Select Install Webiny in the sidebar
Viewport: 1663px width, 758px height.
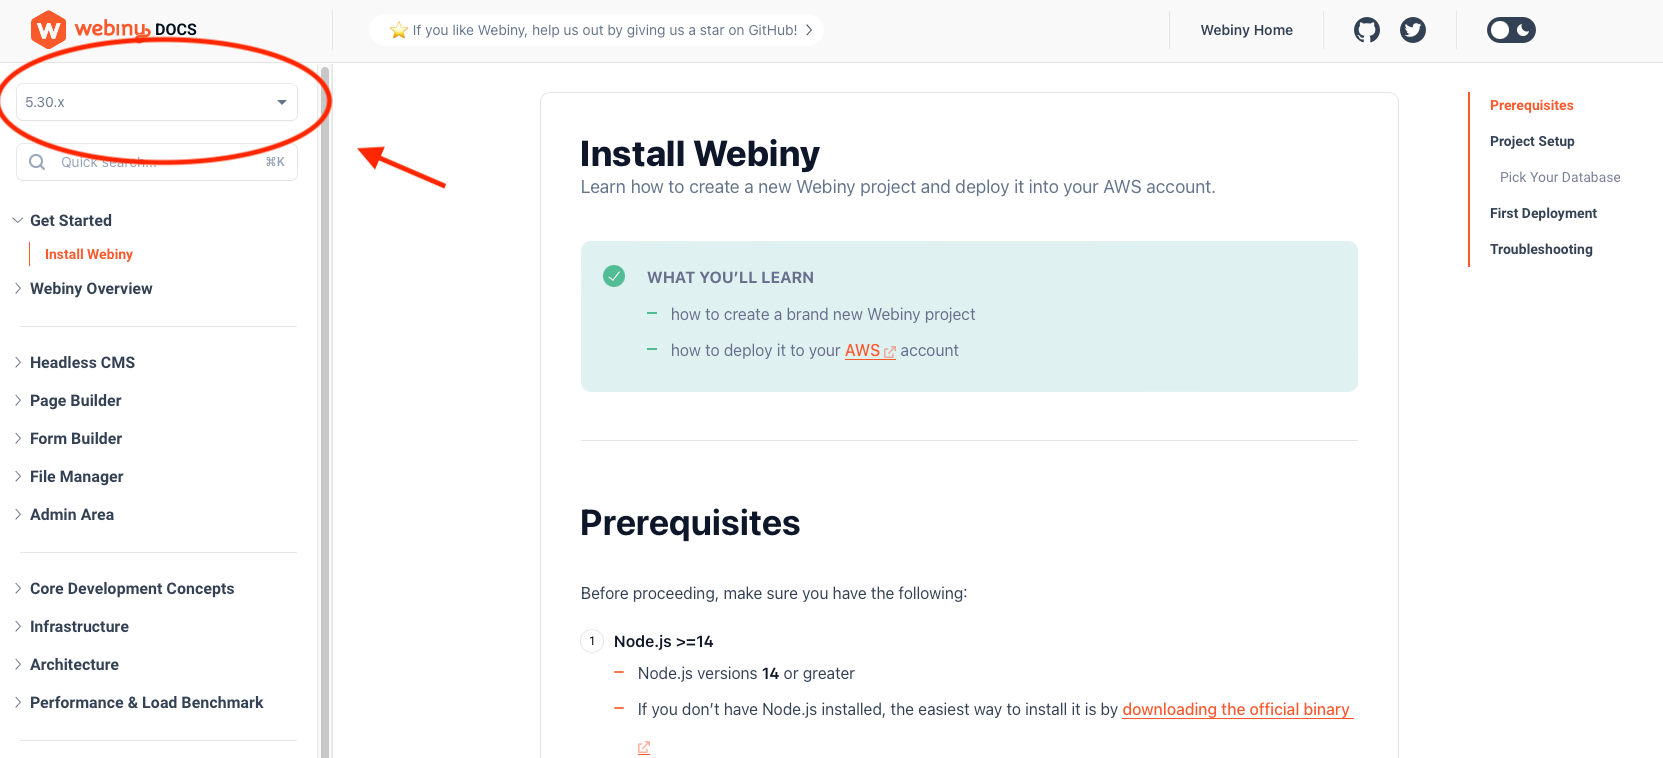pos(88,254)
